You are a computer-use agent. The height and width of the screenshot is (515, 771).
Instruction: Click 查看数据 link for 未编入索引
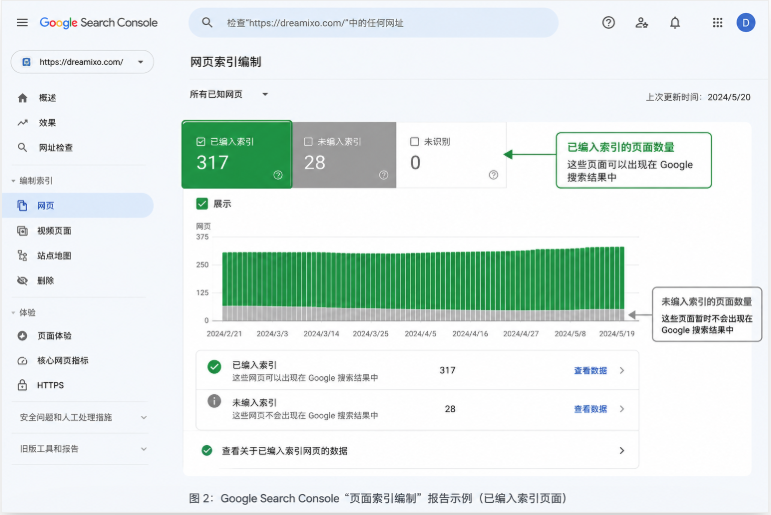tap(591, 409)
